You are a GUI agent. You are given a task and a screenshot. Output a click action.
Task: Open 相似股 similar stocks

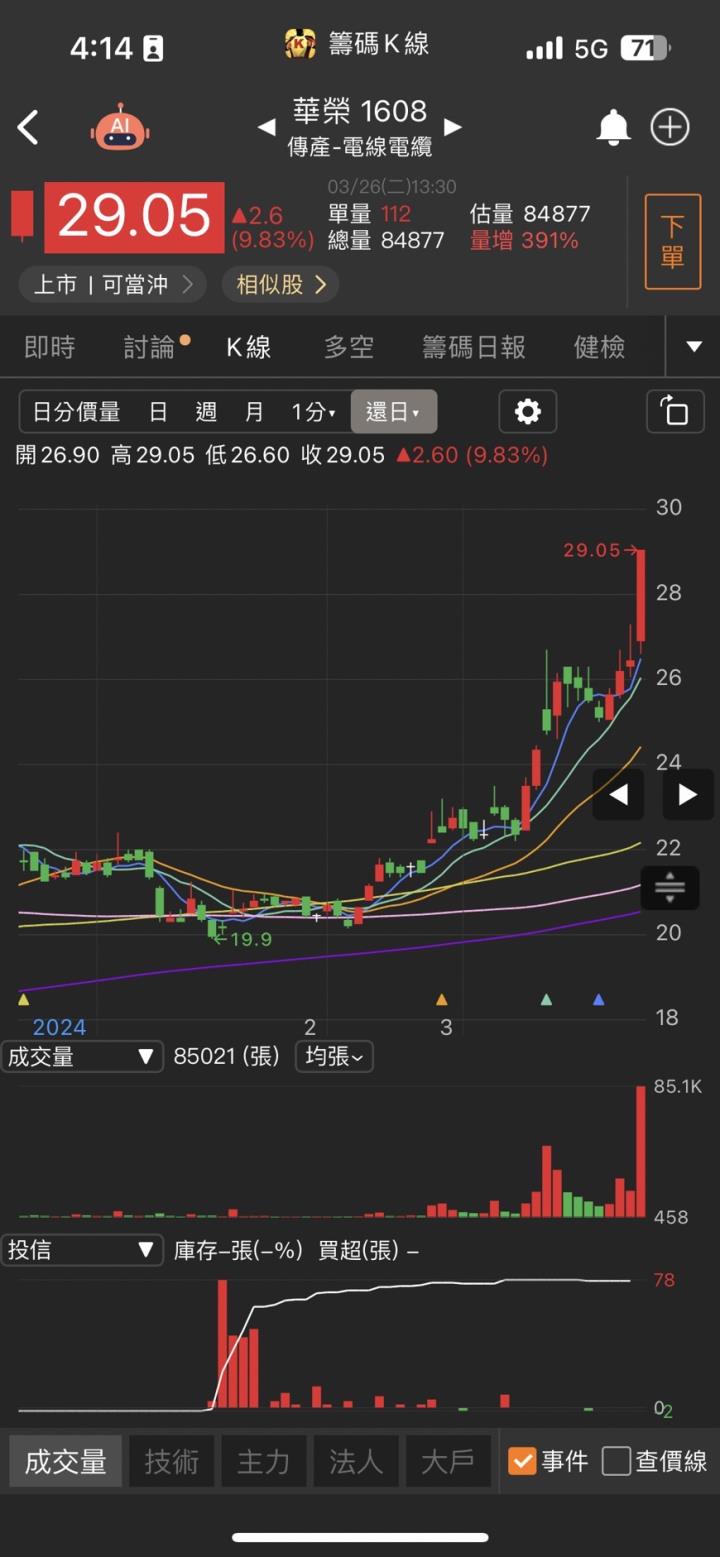click(281, 285)
